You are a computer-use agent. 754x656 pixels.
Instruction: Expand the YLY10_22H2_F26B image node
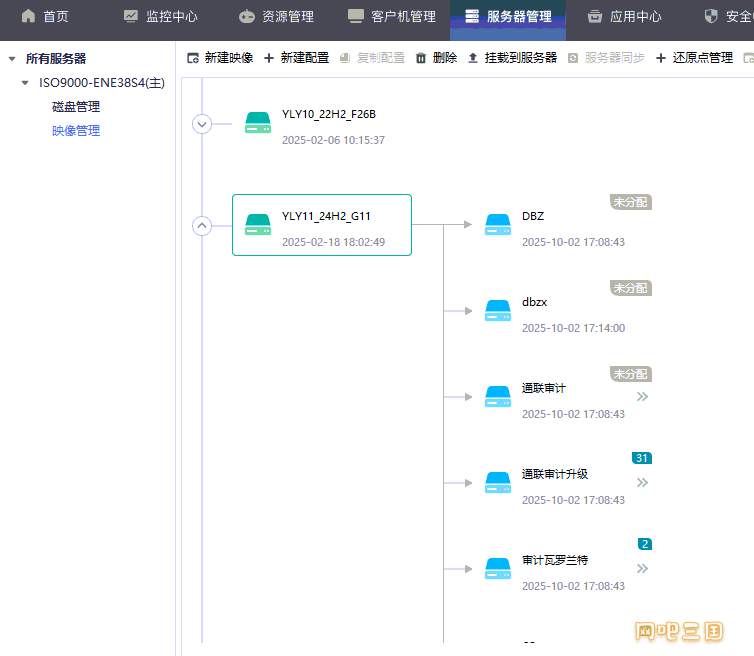[x=202, y=124]
